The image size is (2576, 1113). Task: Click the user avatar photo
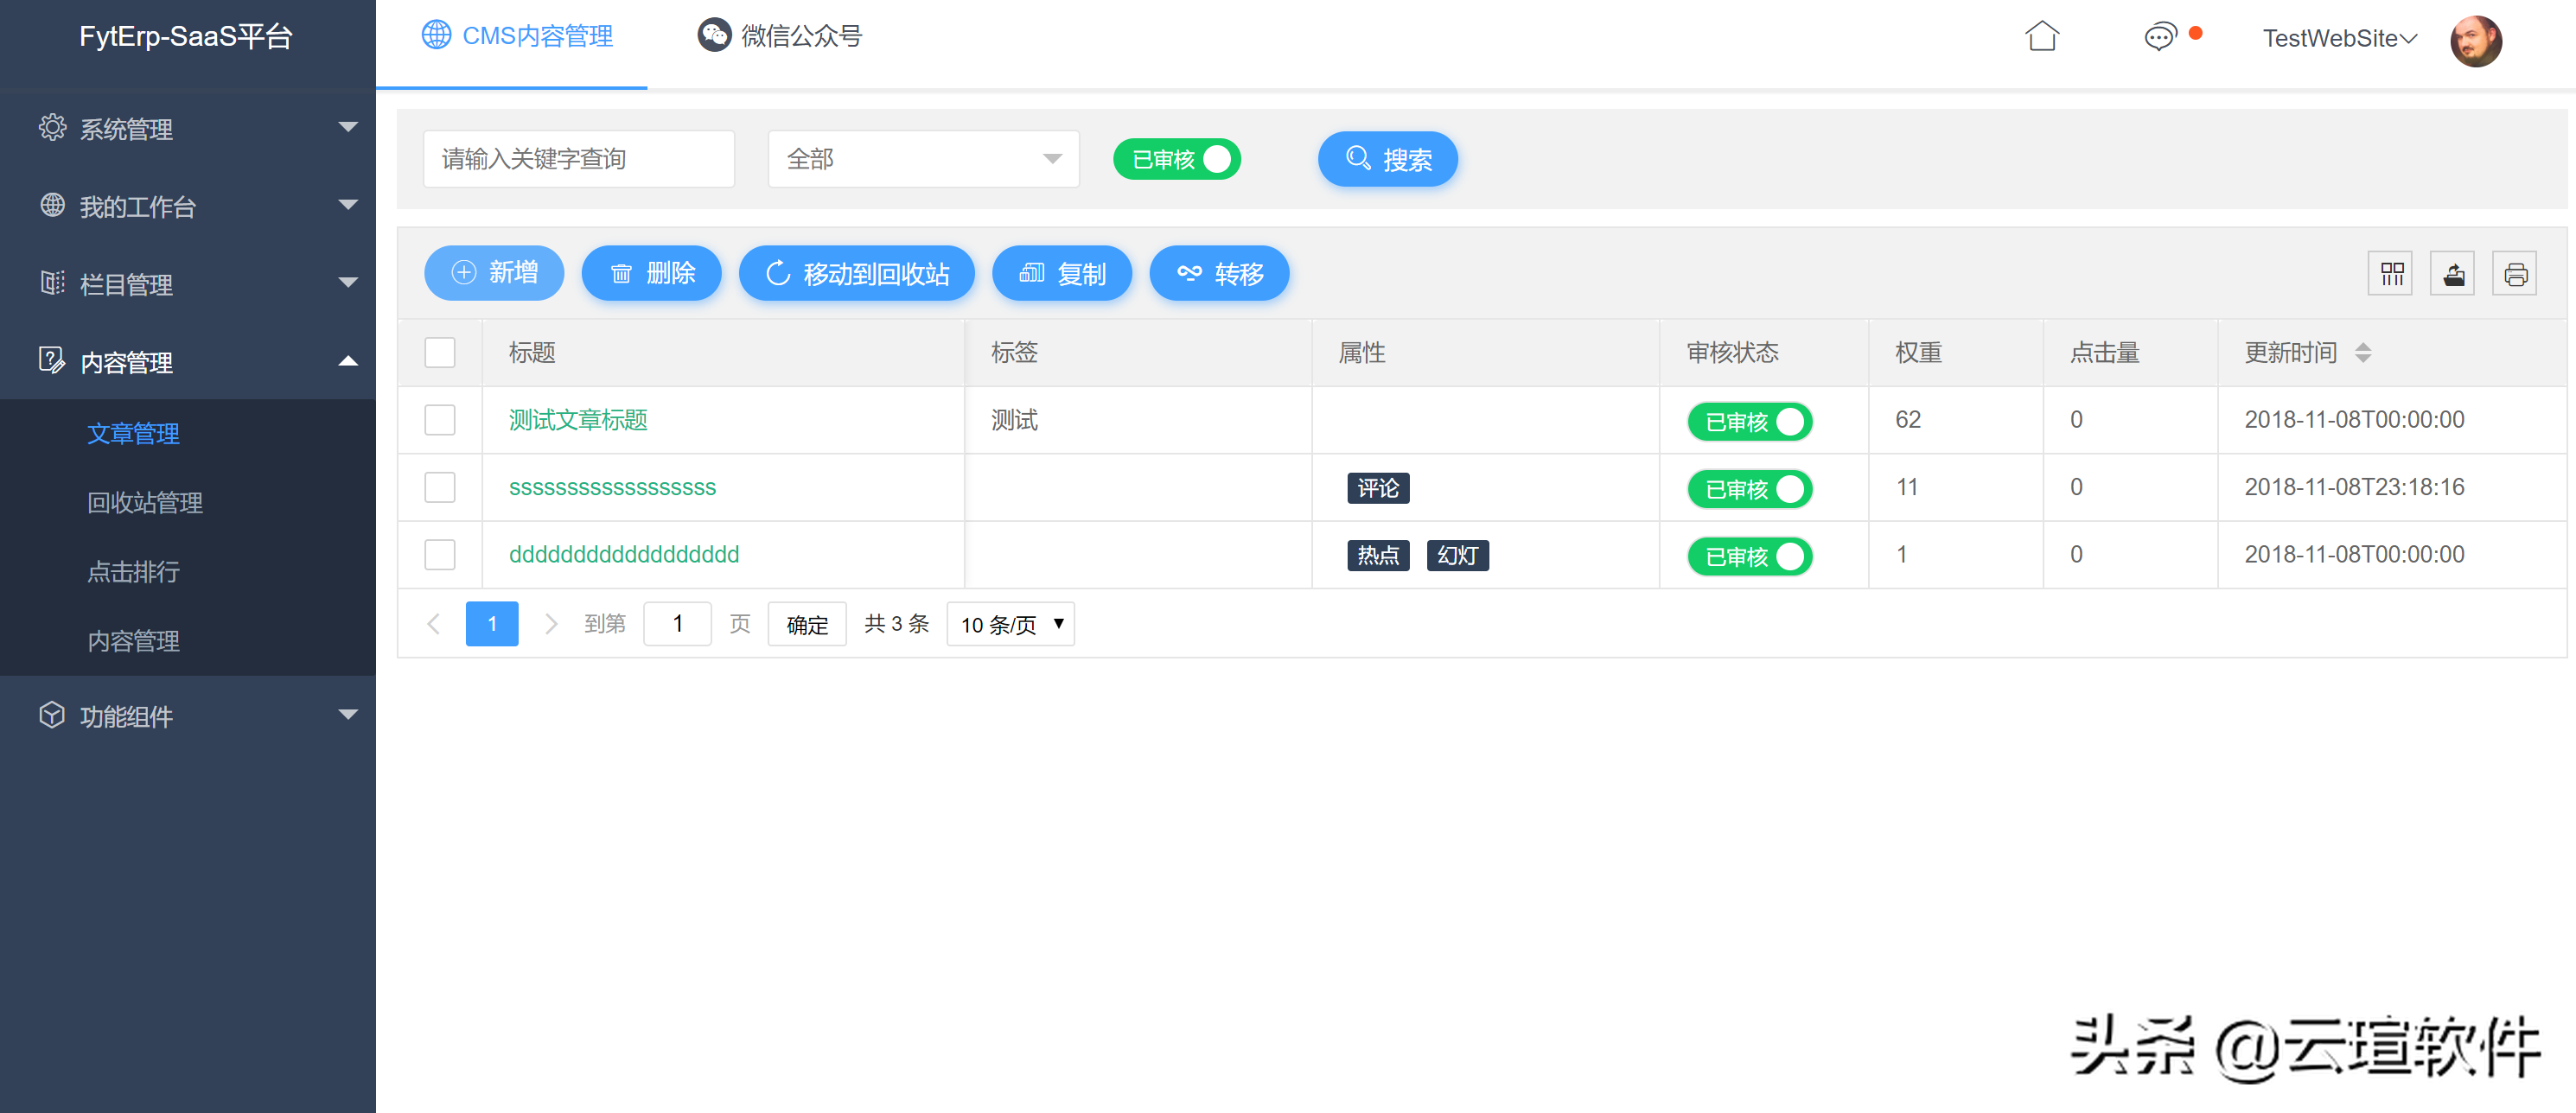(2475, 41)
